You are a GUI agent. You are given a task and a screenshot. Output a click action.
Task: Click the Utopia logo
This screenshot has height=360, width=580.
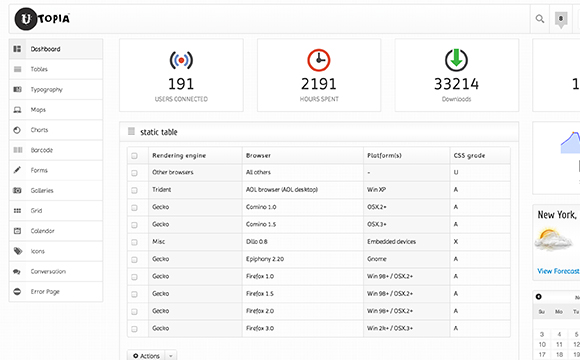pyautogui.click(x=42, y=19)
